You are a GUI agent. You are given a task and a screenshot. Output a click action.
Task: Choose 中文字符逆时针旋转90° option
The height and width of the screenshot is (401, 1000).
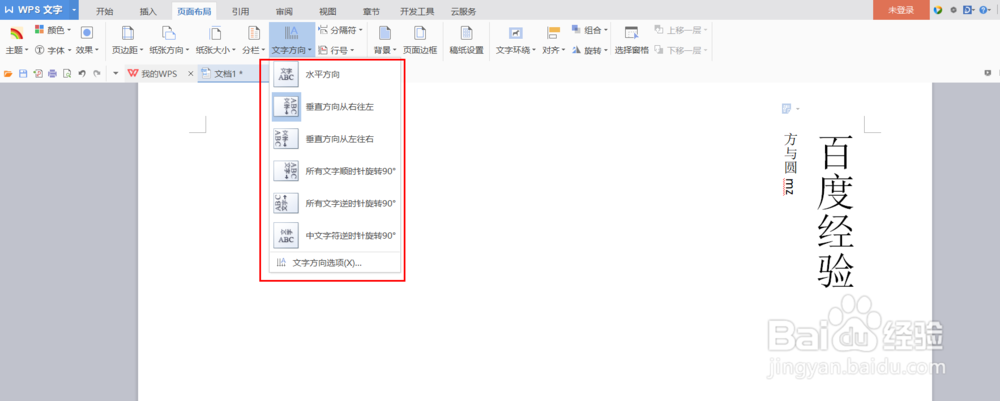[335, 235]
